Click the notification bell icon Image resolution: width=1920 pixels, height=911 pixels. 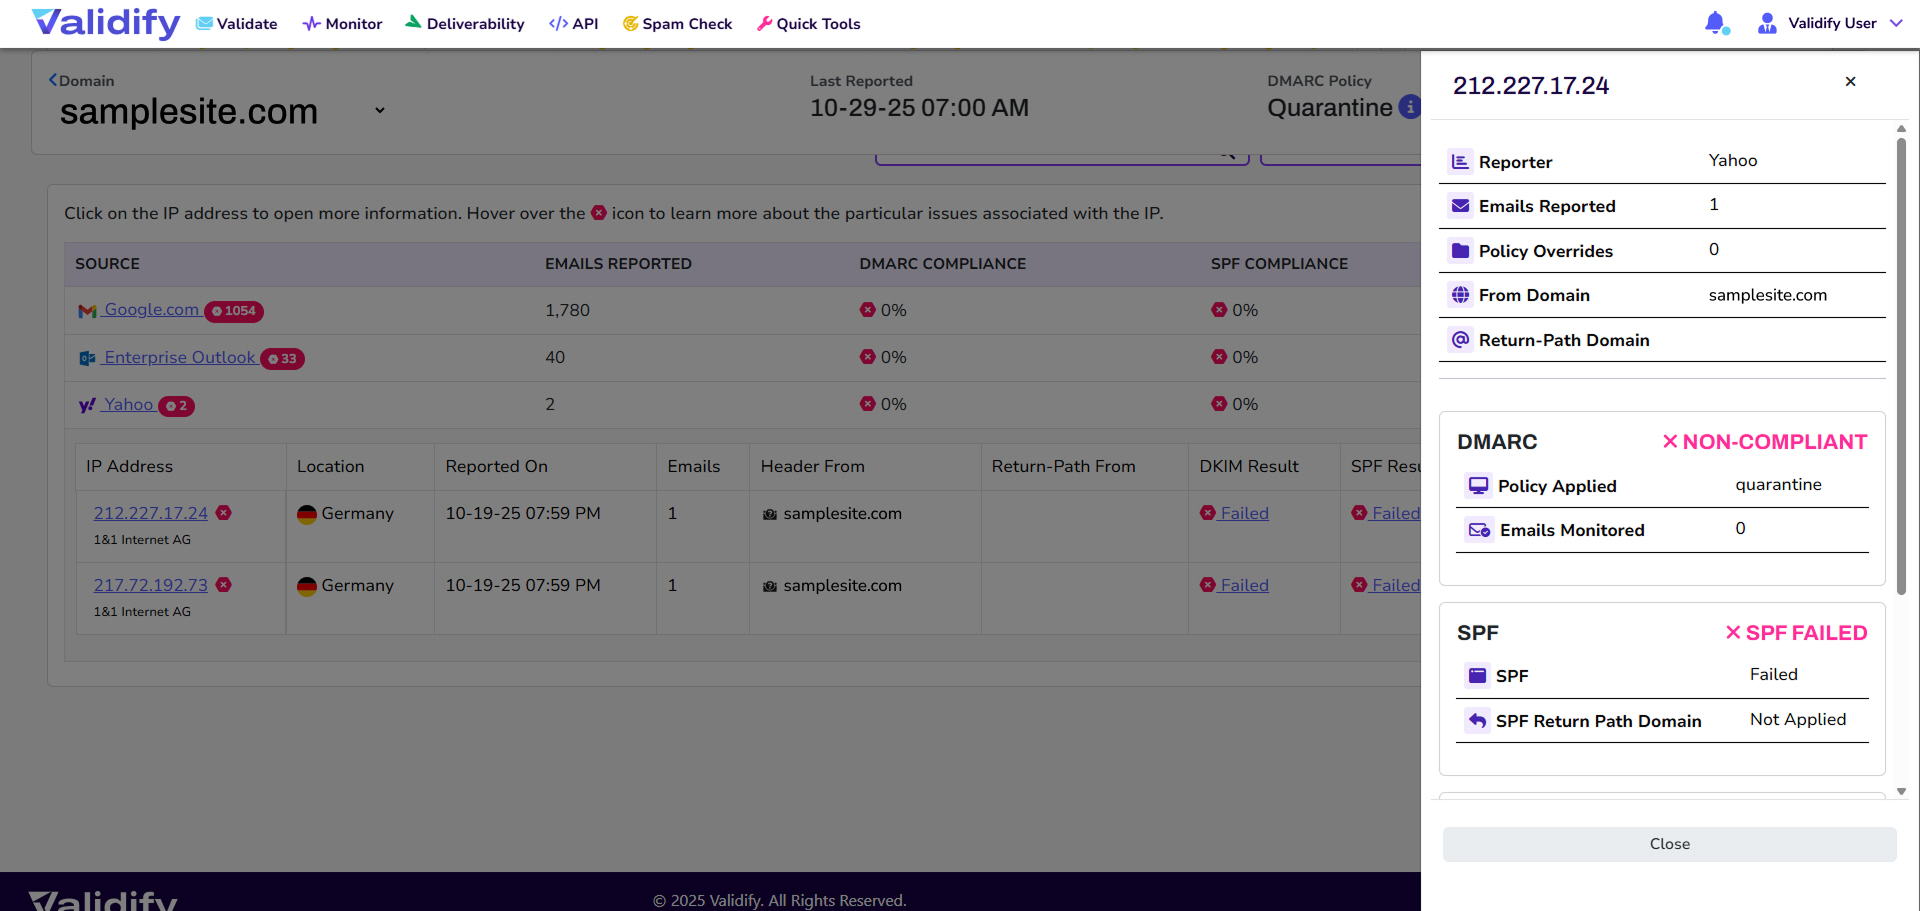coord(1715,23)
